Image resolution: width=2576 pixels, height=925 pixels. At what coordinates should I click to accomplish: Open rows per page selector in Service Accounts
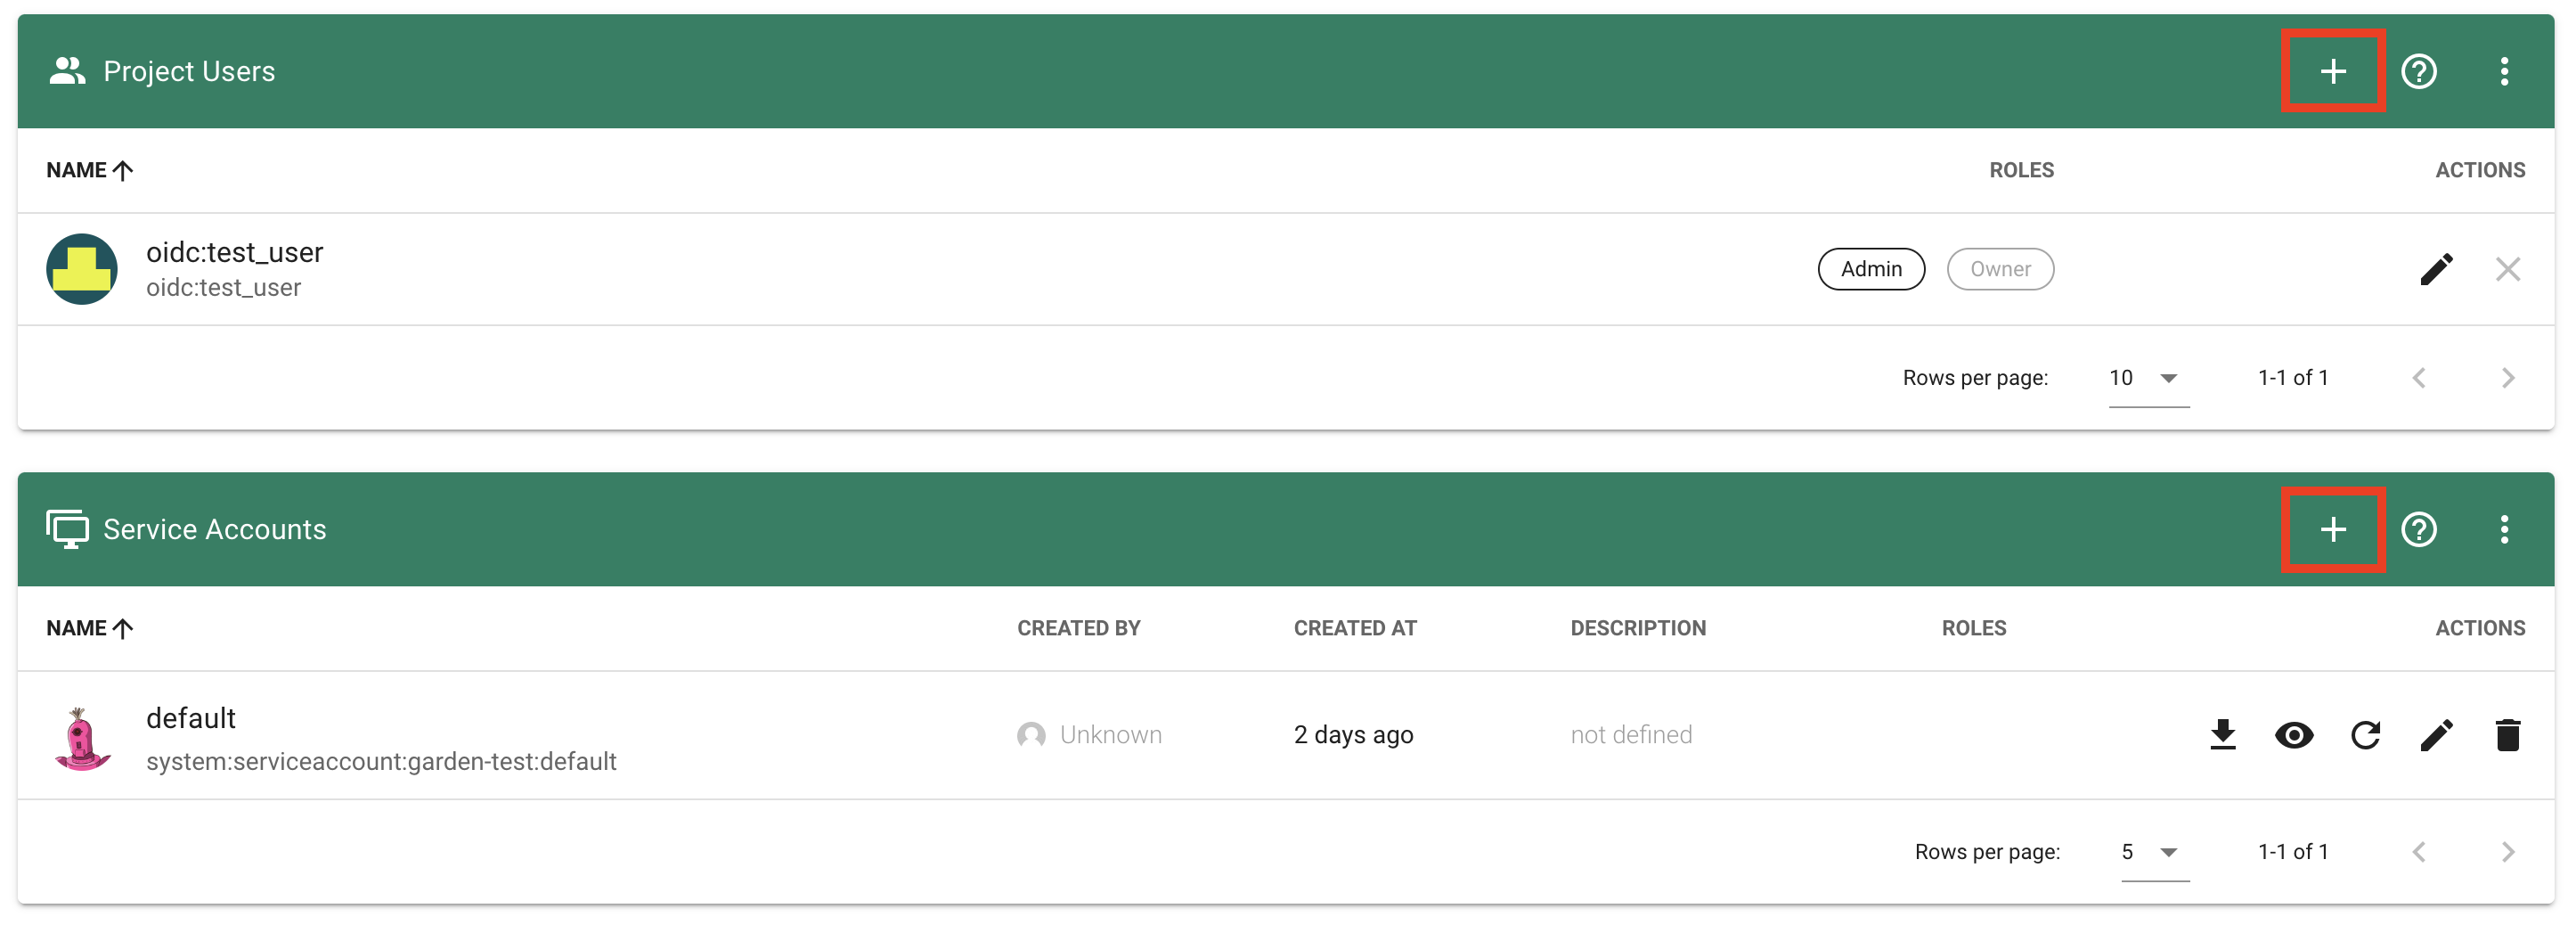point(2145,851)
